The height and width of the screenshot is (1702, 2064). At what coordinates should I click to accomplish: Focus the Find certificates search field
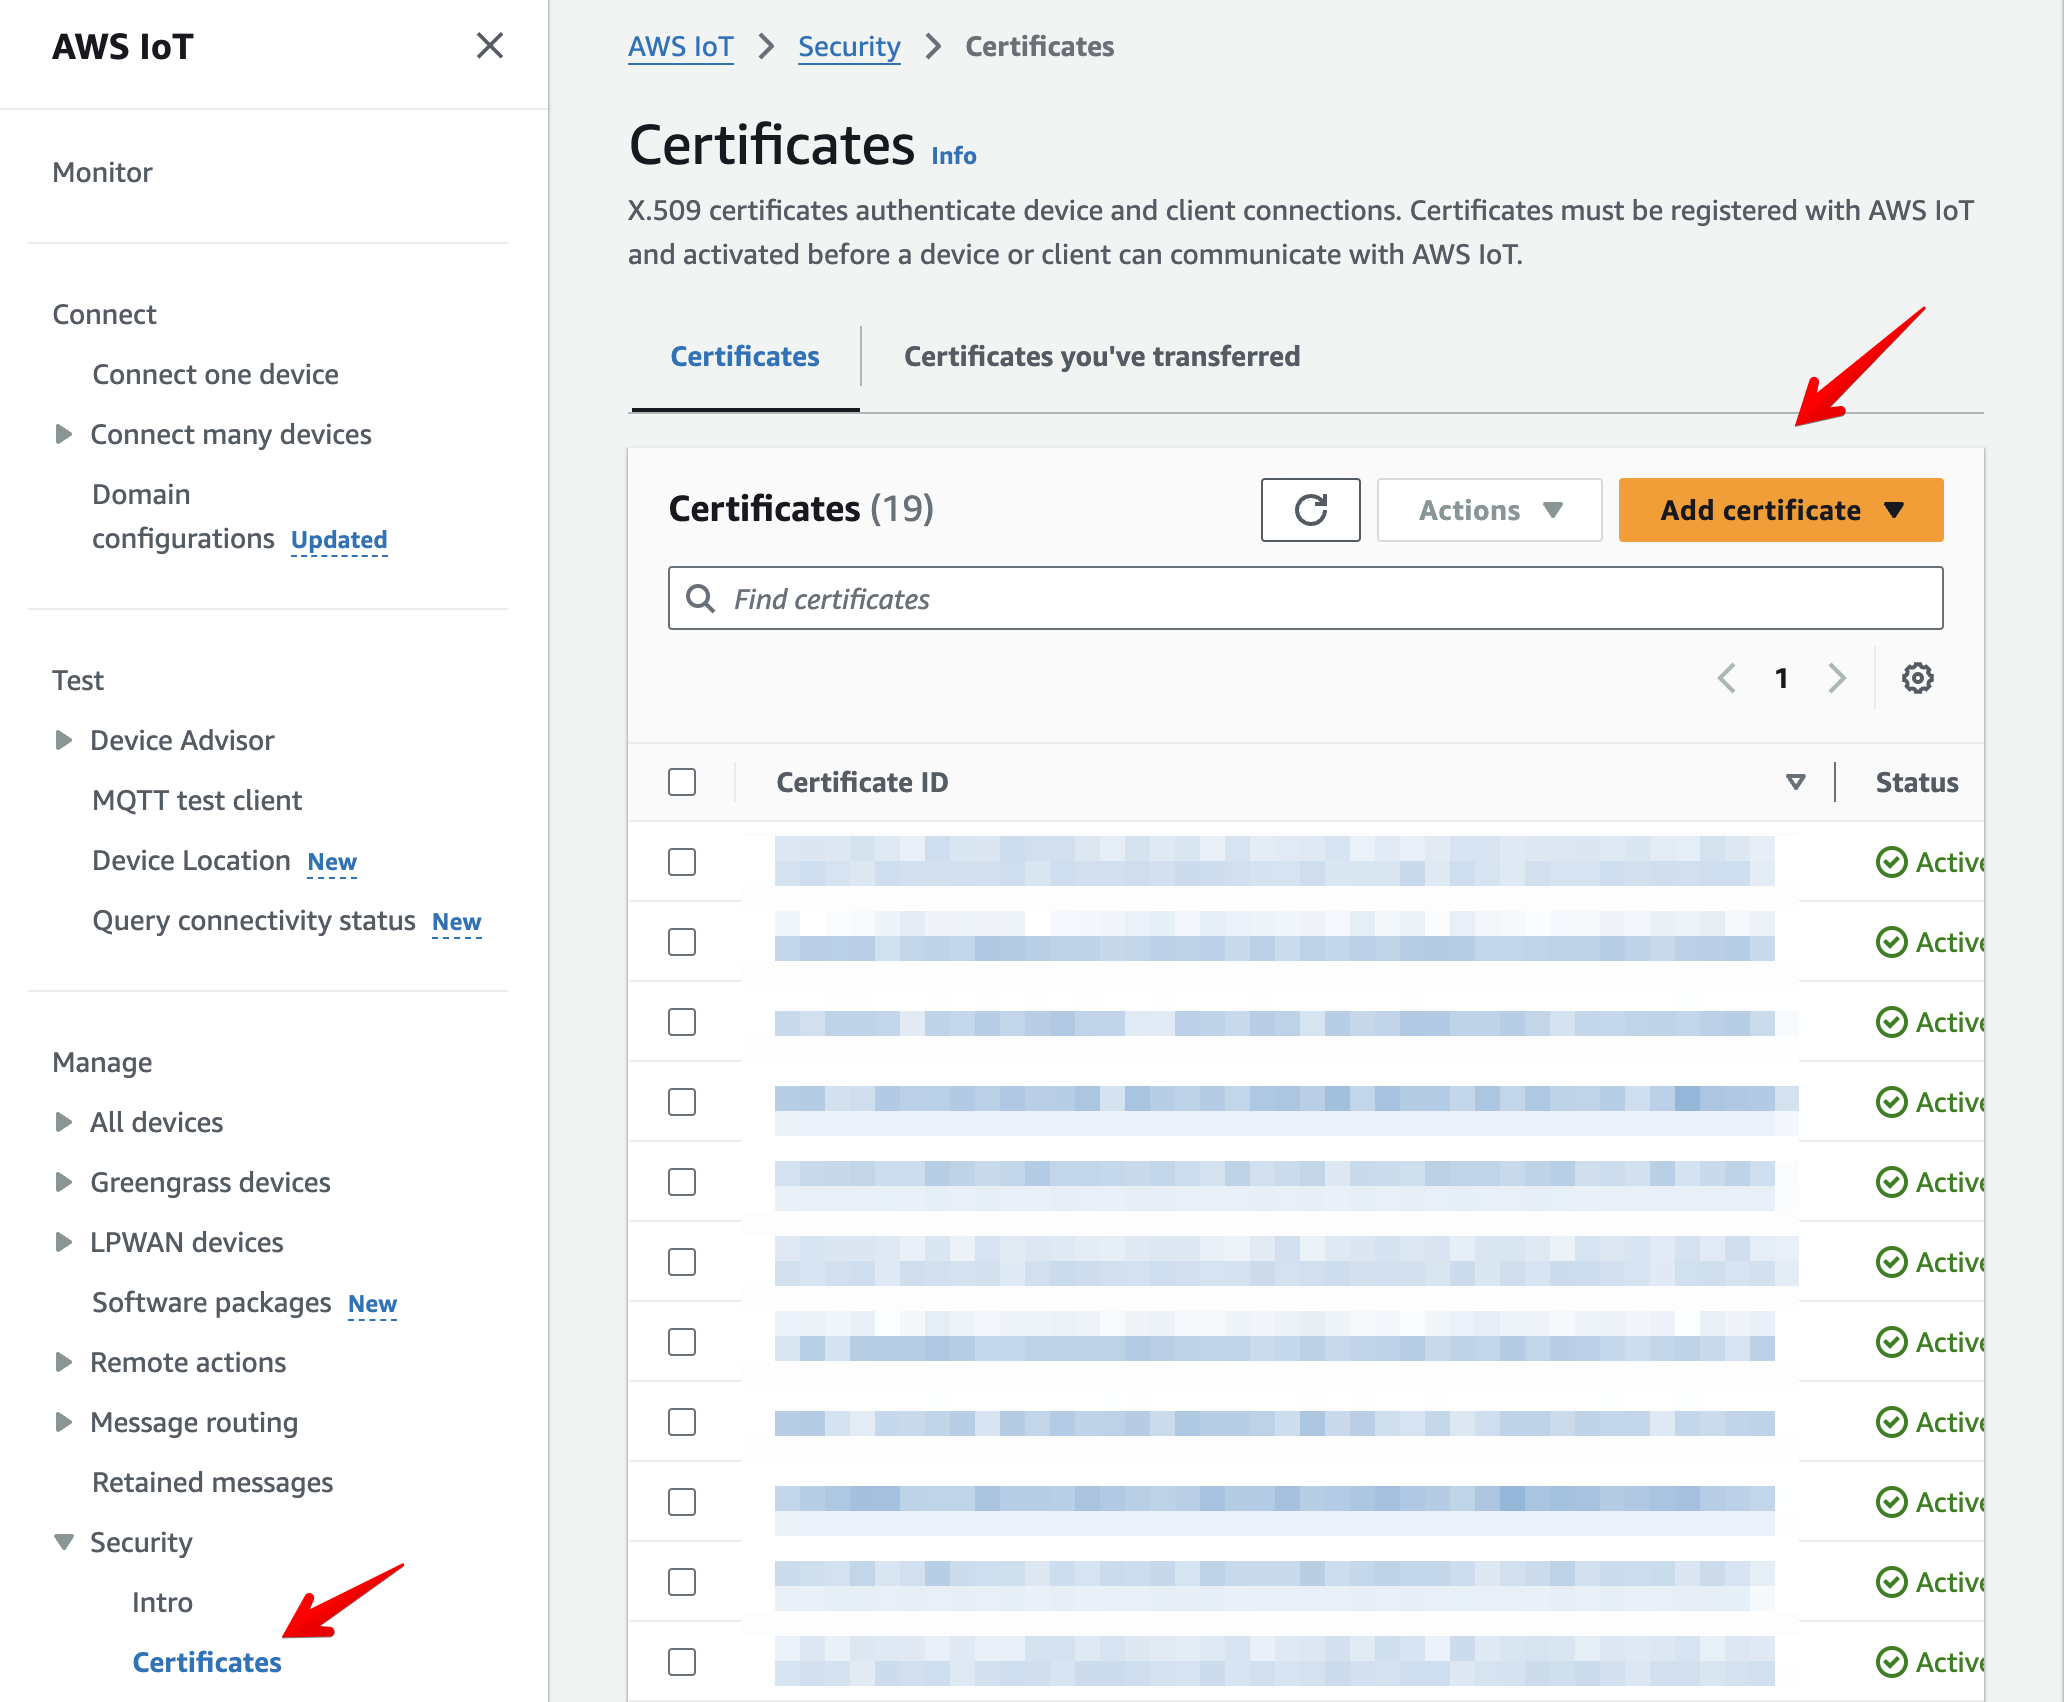pyautogui.click(x=1305, y=598)
